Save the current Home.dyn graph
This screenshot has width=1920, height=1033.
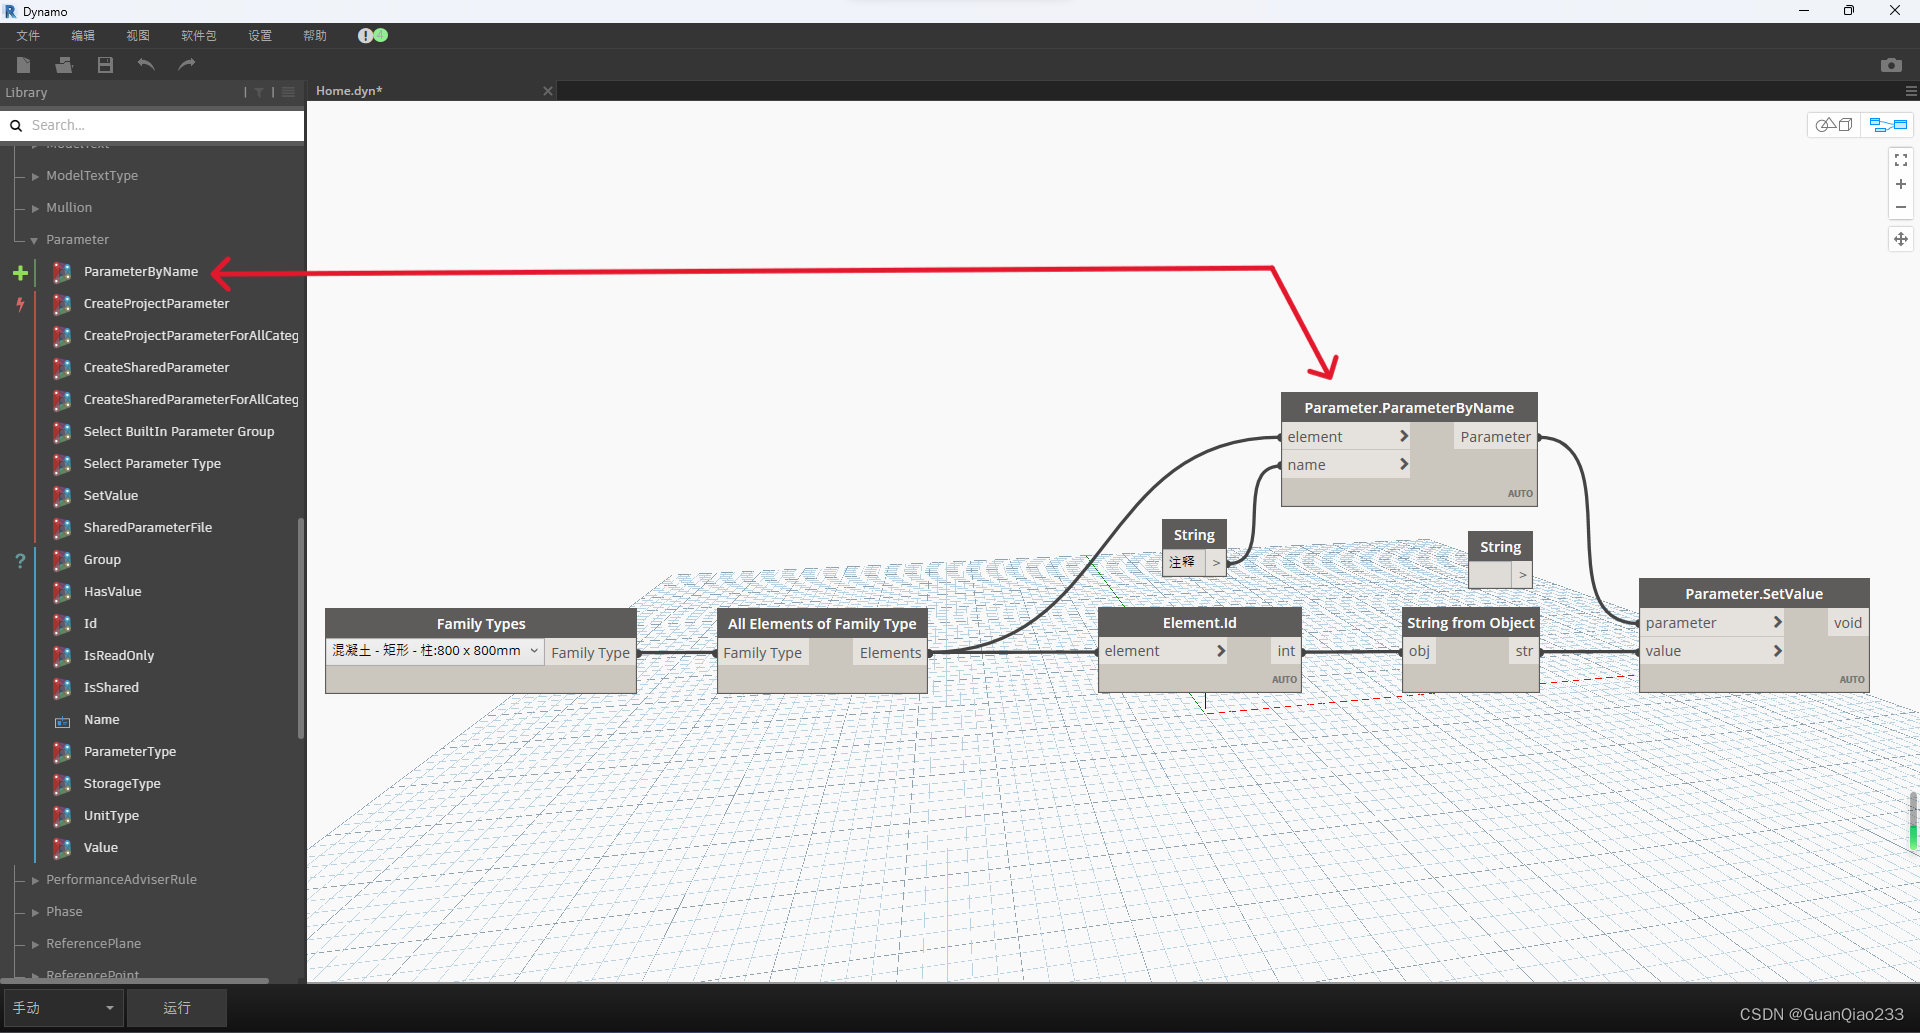(x=104, y=64)
